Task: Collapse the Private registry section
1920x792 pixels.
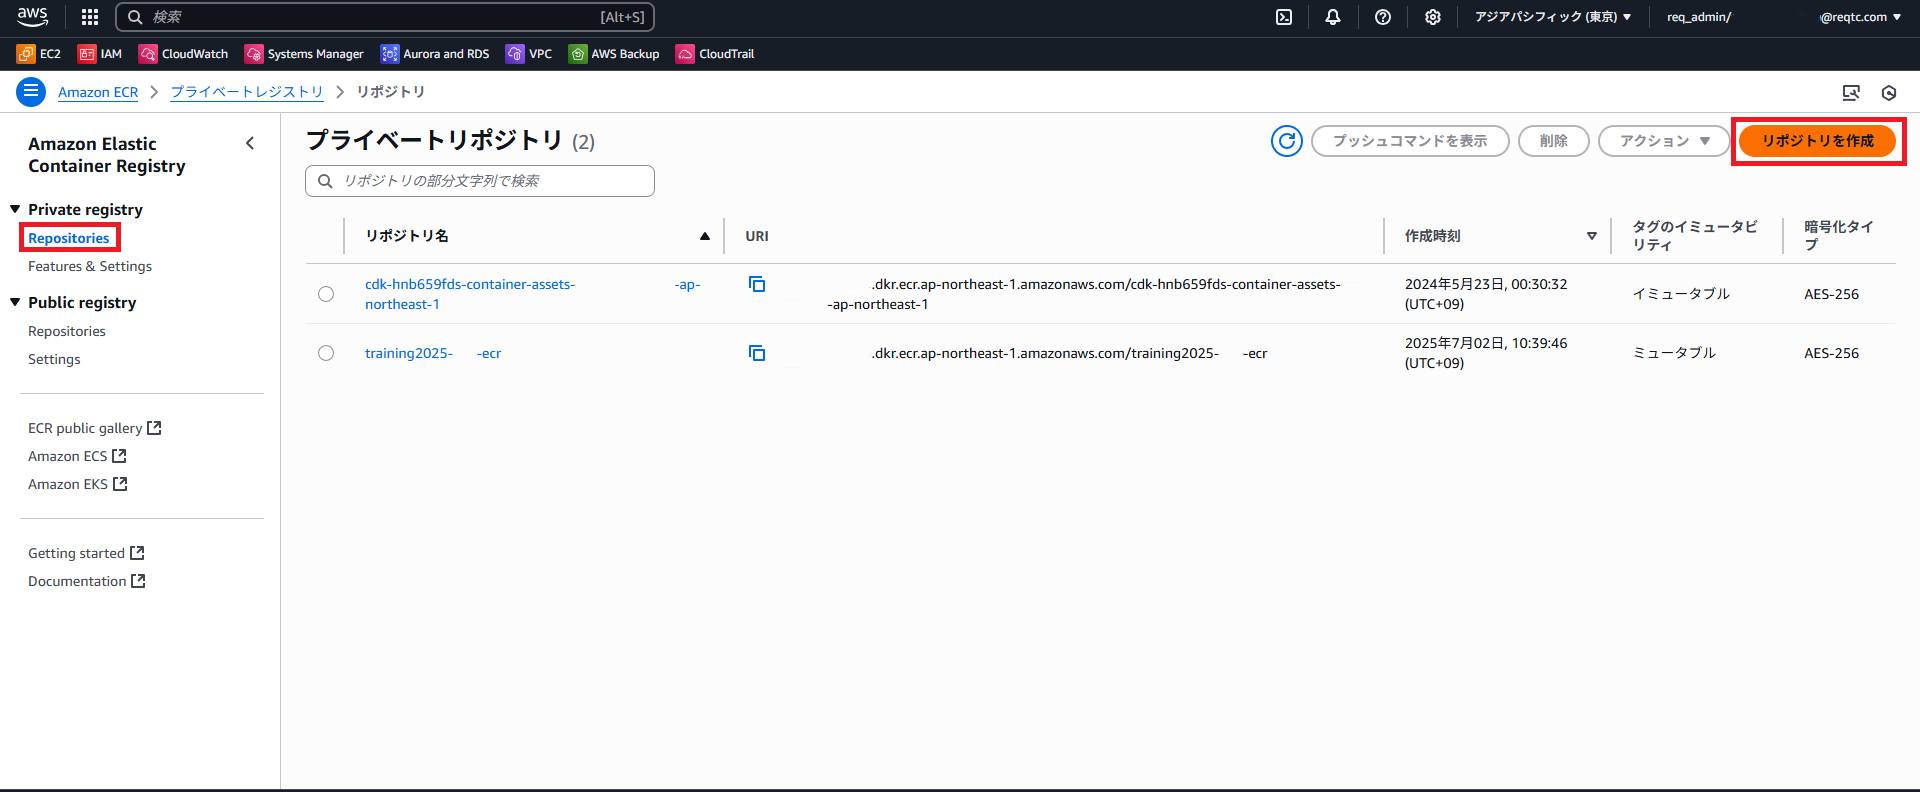Action: pos(15,209)
